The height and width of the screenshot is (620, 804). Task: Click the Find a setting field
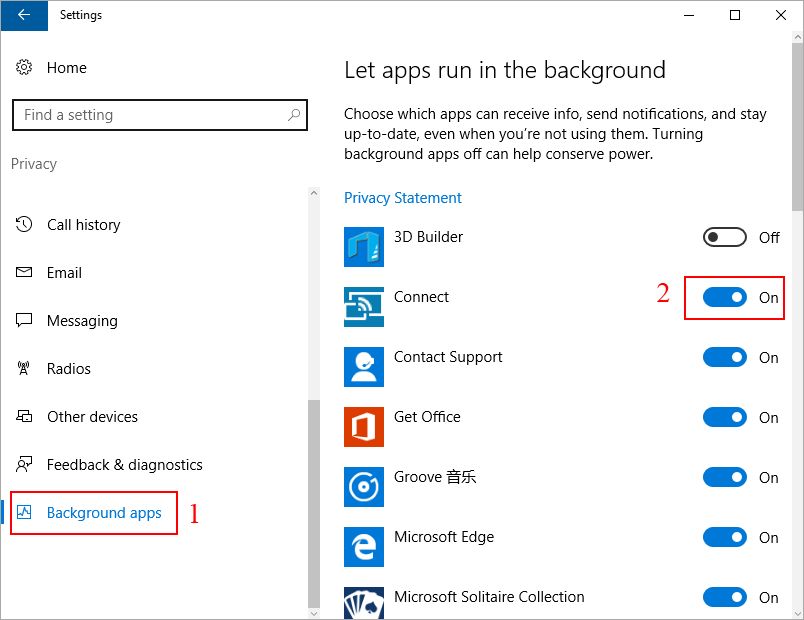[159, 115]
